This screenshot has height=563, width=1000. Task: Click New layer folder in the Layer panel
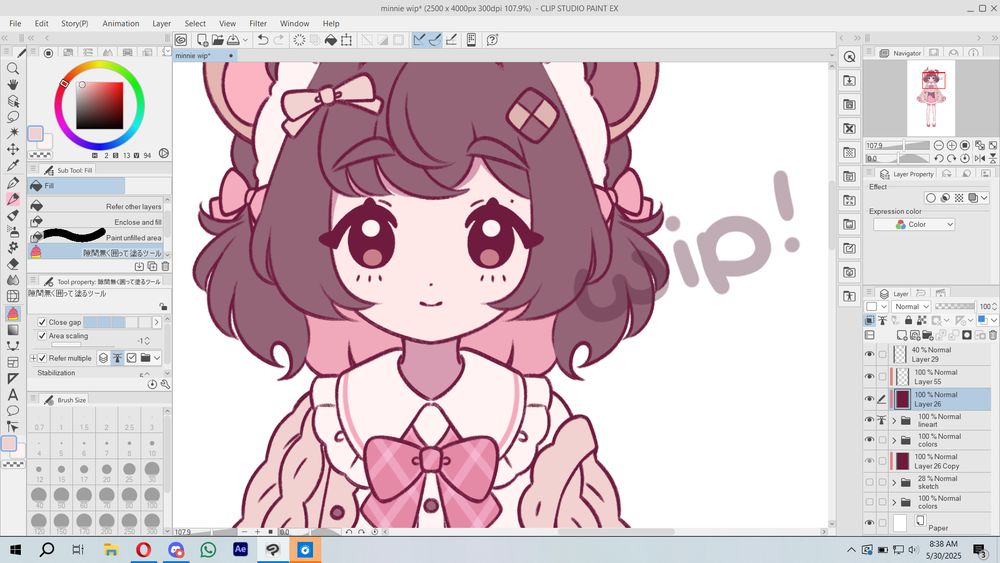tap(927, 335)
